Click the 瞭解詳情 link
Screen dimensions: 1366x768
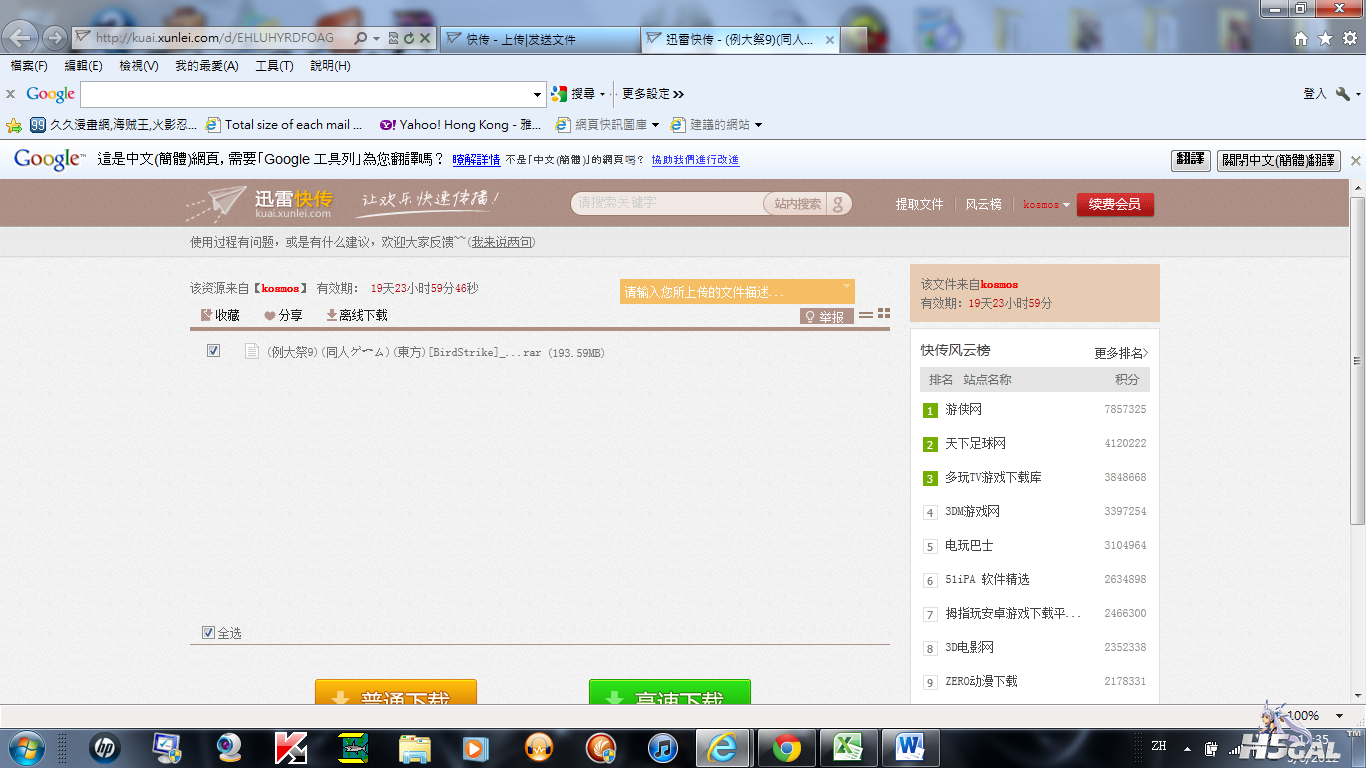point(476,160)
